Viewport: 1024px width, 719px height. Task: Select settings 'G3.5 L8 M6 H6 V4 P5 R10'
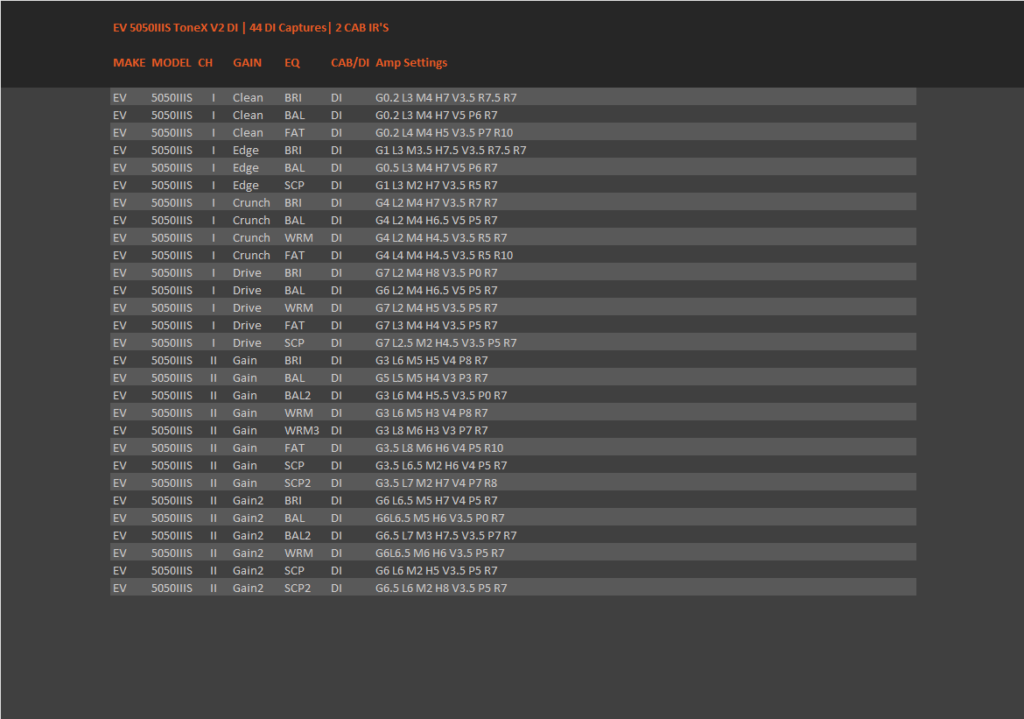click(440, 448)
